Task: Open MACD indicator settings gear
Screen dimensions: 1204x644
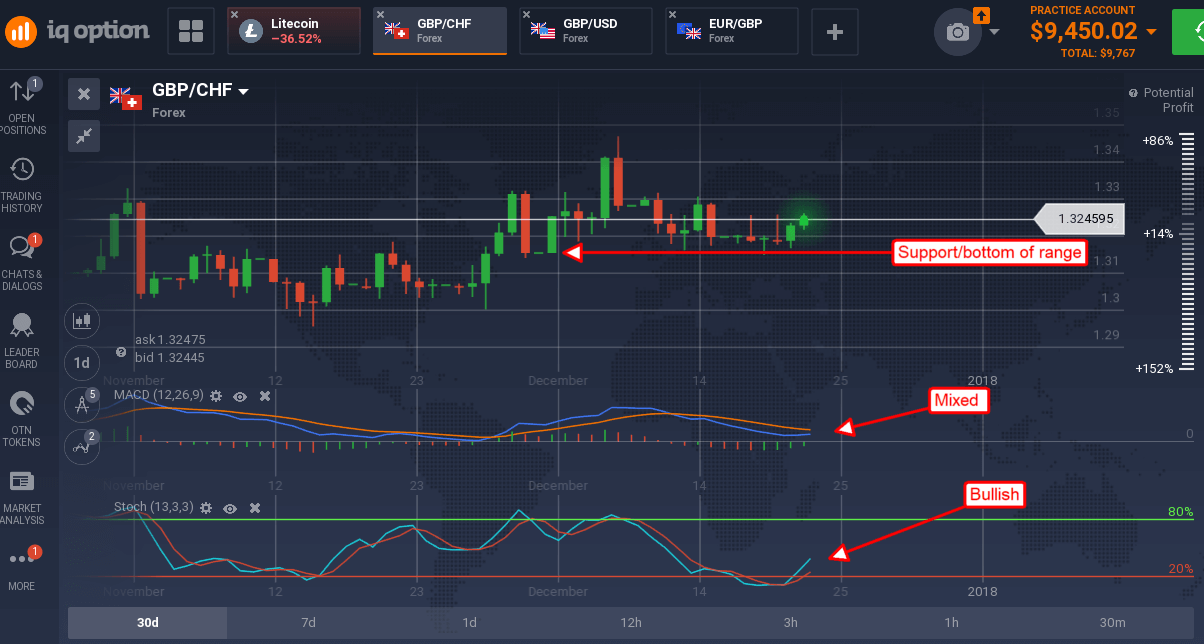Action: click(x=216, y=396)
